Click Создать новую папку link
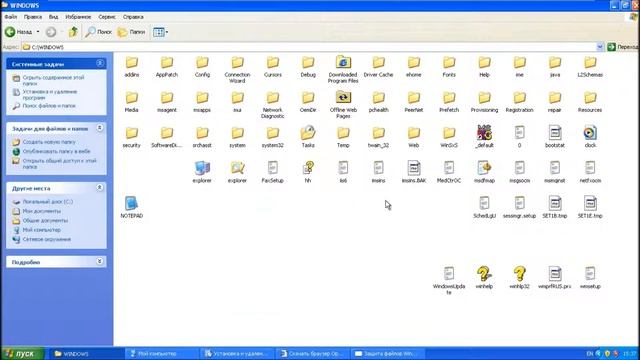 click(x=49, y=142)
